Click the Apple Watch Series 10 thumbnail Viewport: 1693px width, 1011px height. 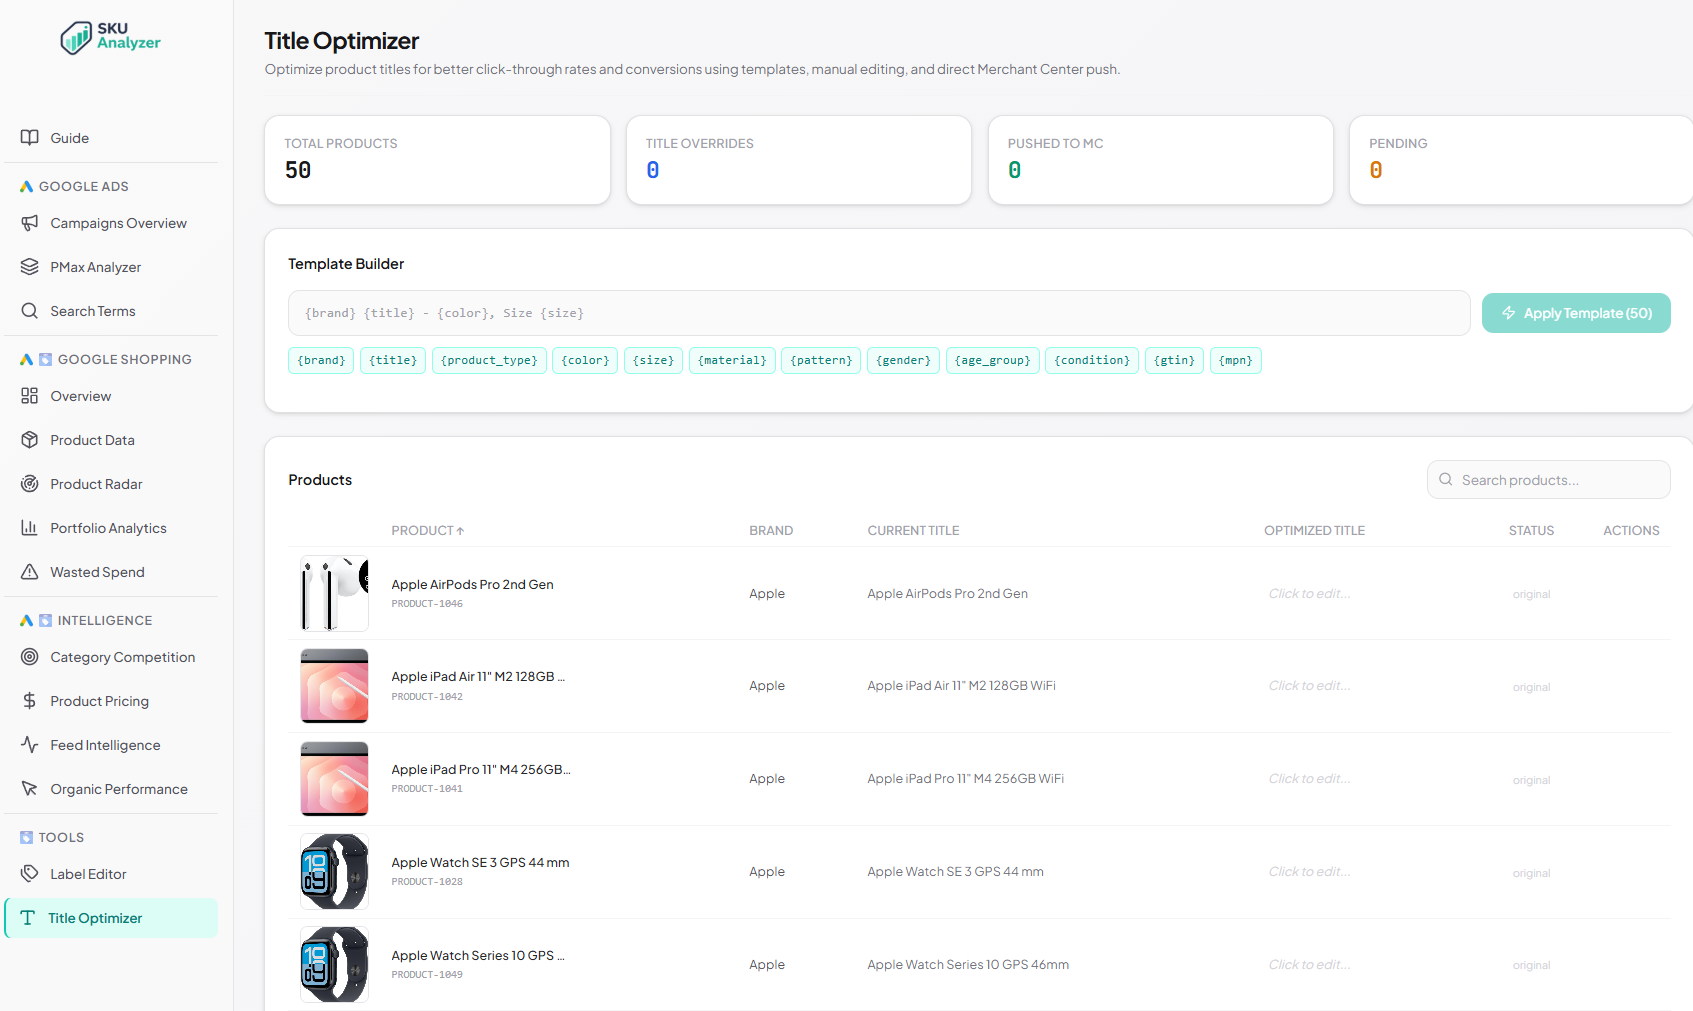click(334, 965)
